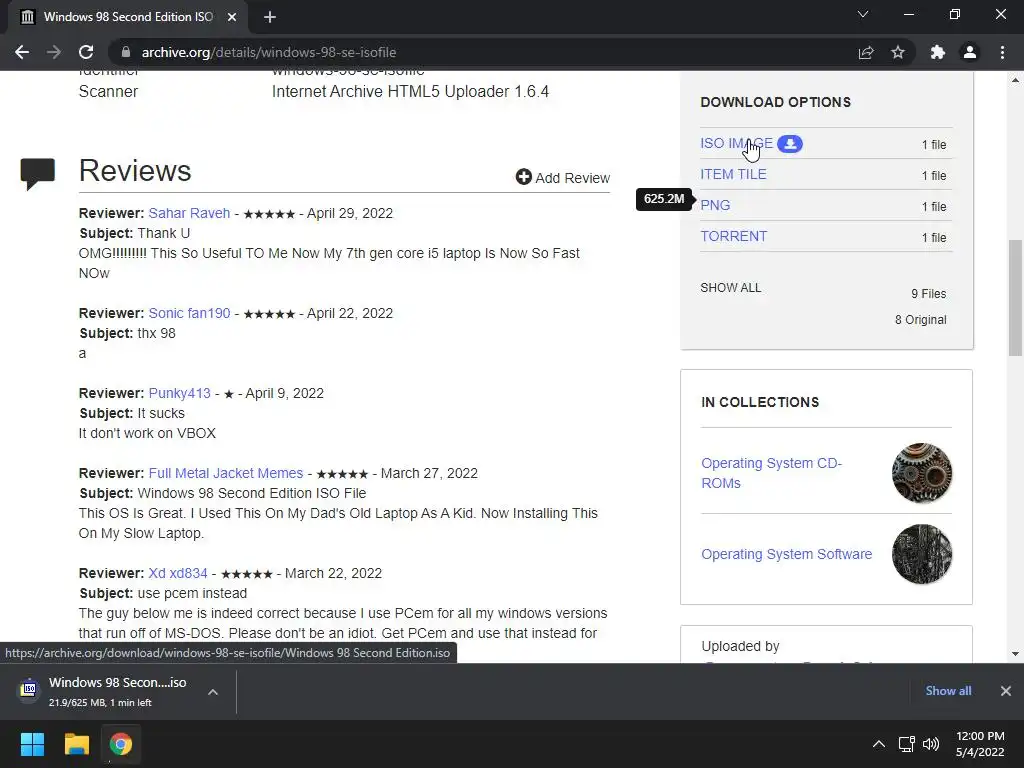Open Operating System Software collection
The width and height of the screenshot is (1024, 768).
[786, 554]
